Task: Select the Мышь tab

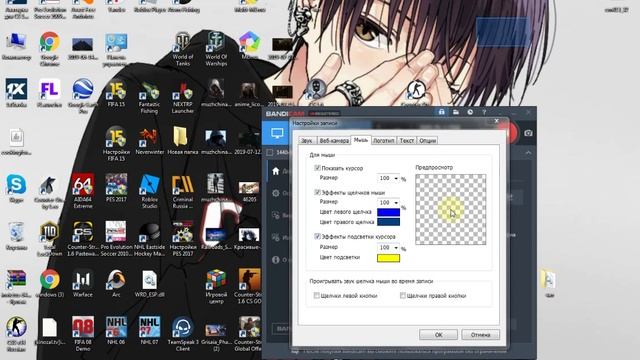Action: (361, 140)
